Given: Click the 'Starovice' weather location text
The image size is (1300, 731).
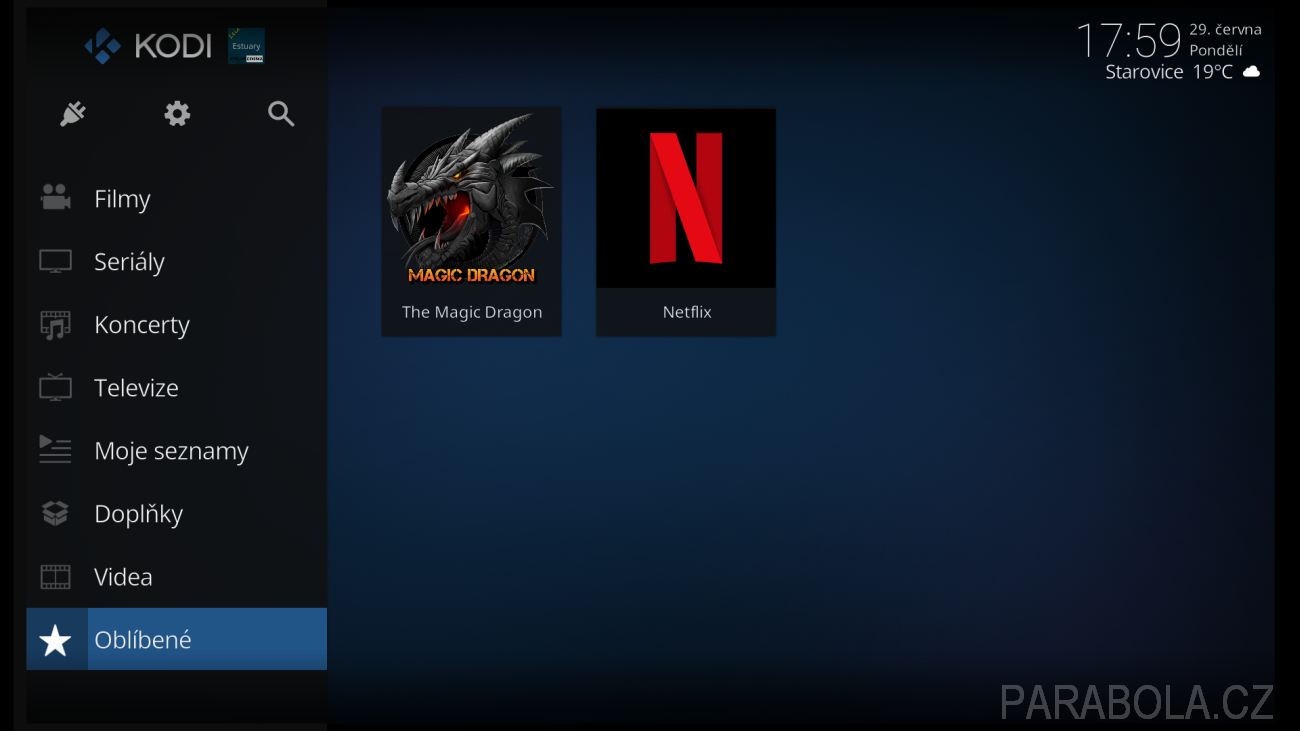Looking at the screenshot, I should pyautogui.click(x=1144, y=72).
